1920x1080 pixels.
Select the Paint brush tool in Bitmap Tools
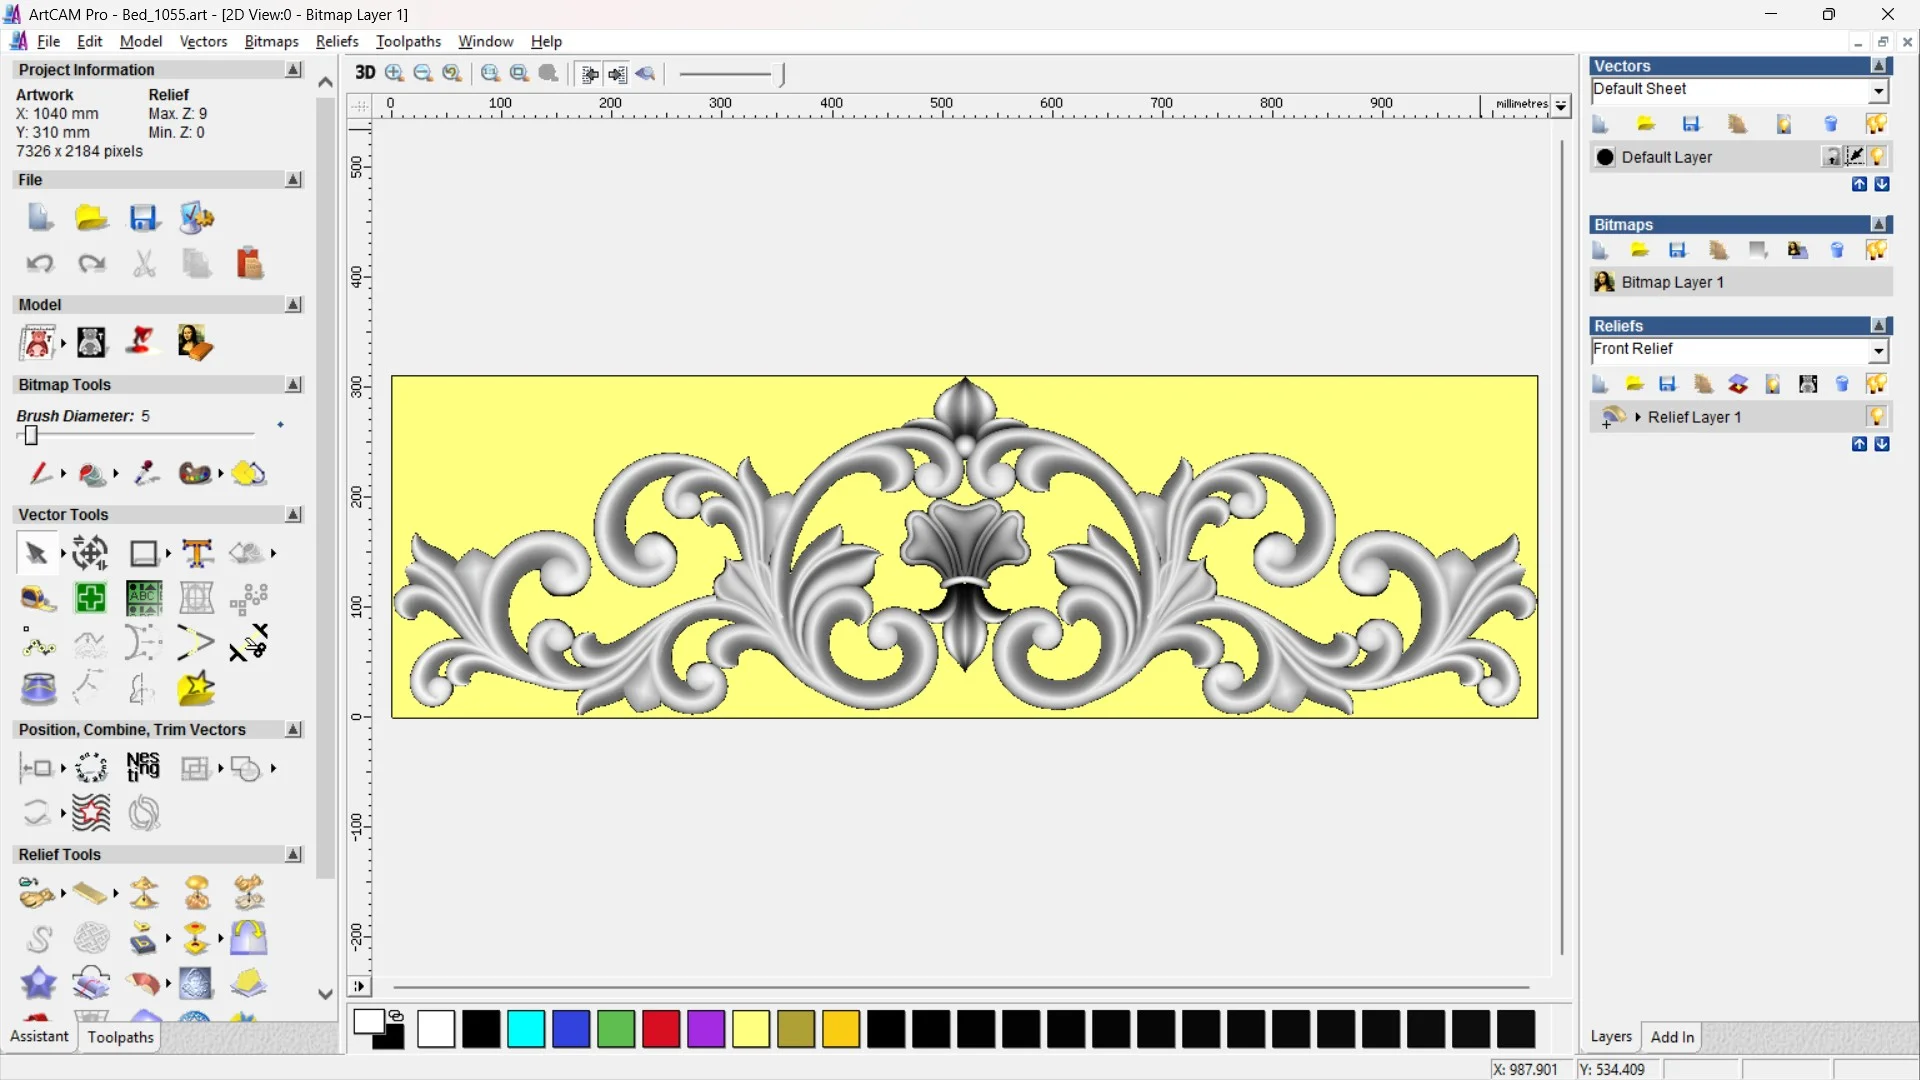pos(40,473)
